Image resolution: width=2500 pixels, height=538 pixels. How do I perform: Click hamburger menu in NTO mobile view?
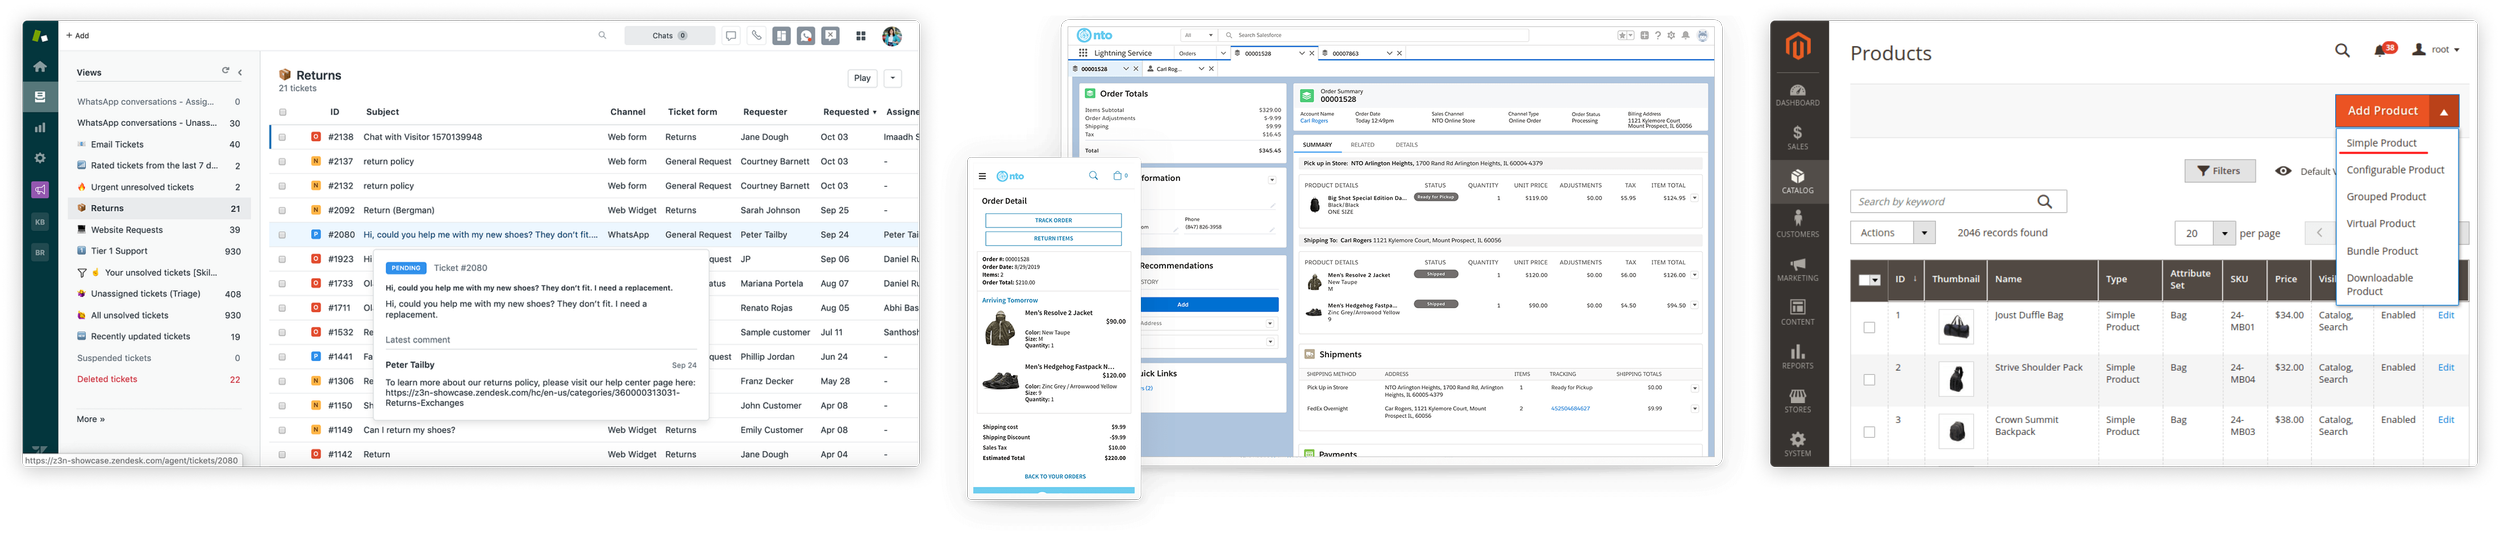[x=982, y=176]
